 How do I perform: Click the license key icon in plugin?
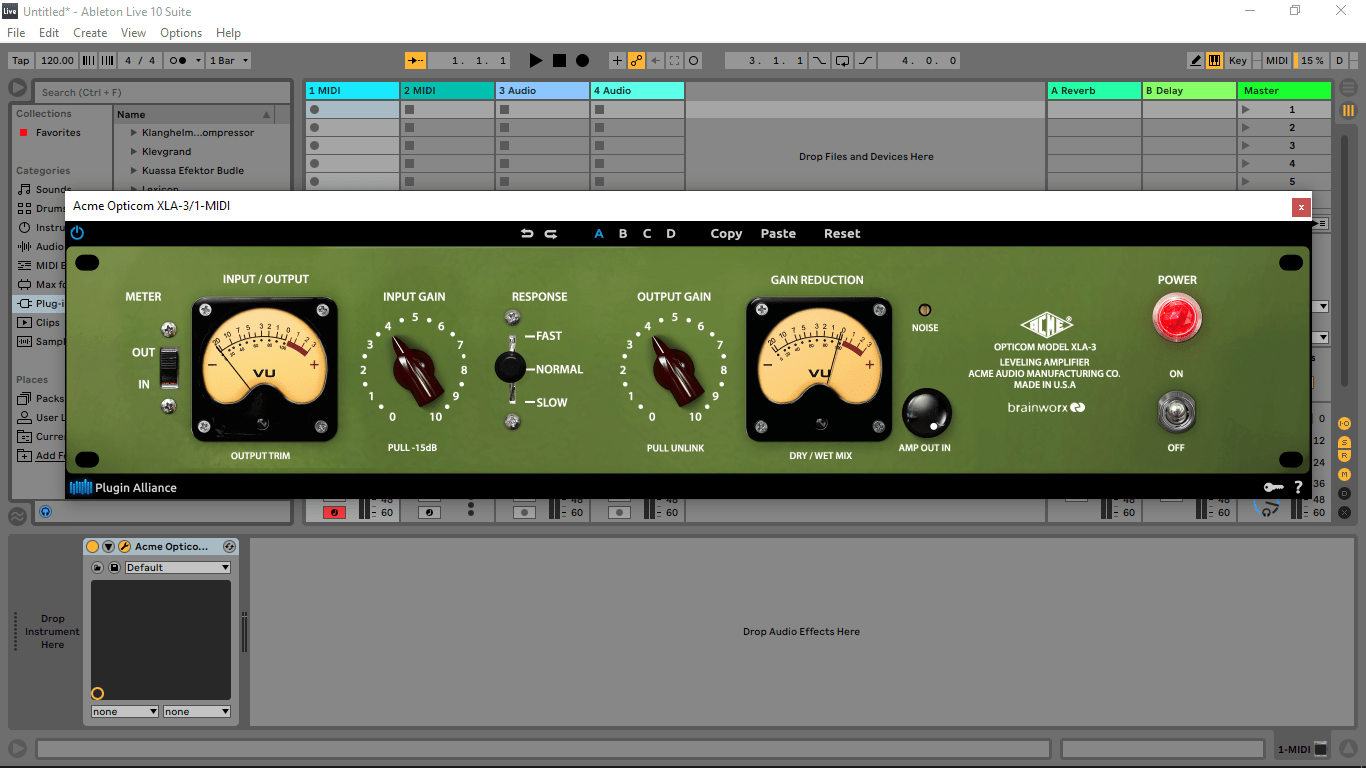[1273, 488]
